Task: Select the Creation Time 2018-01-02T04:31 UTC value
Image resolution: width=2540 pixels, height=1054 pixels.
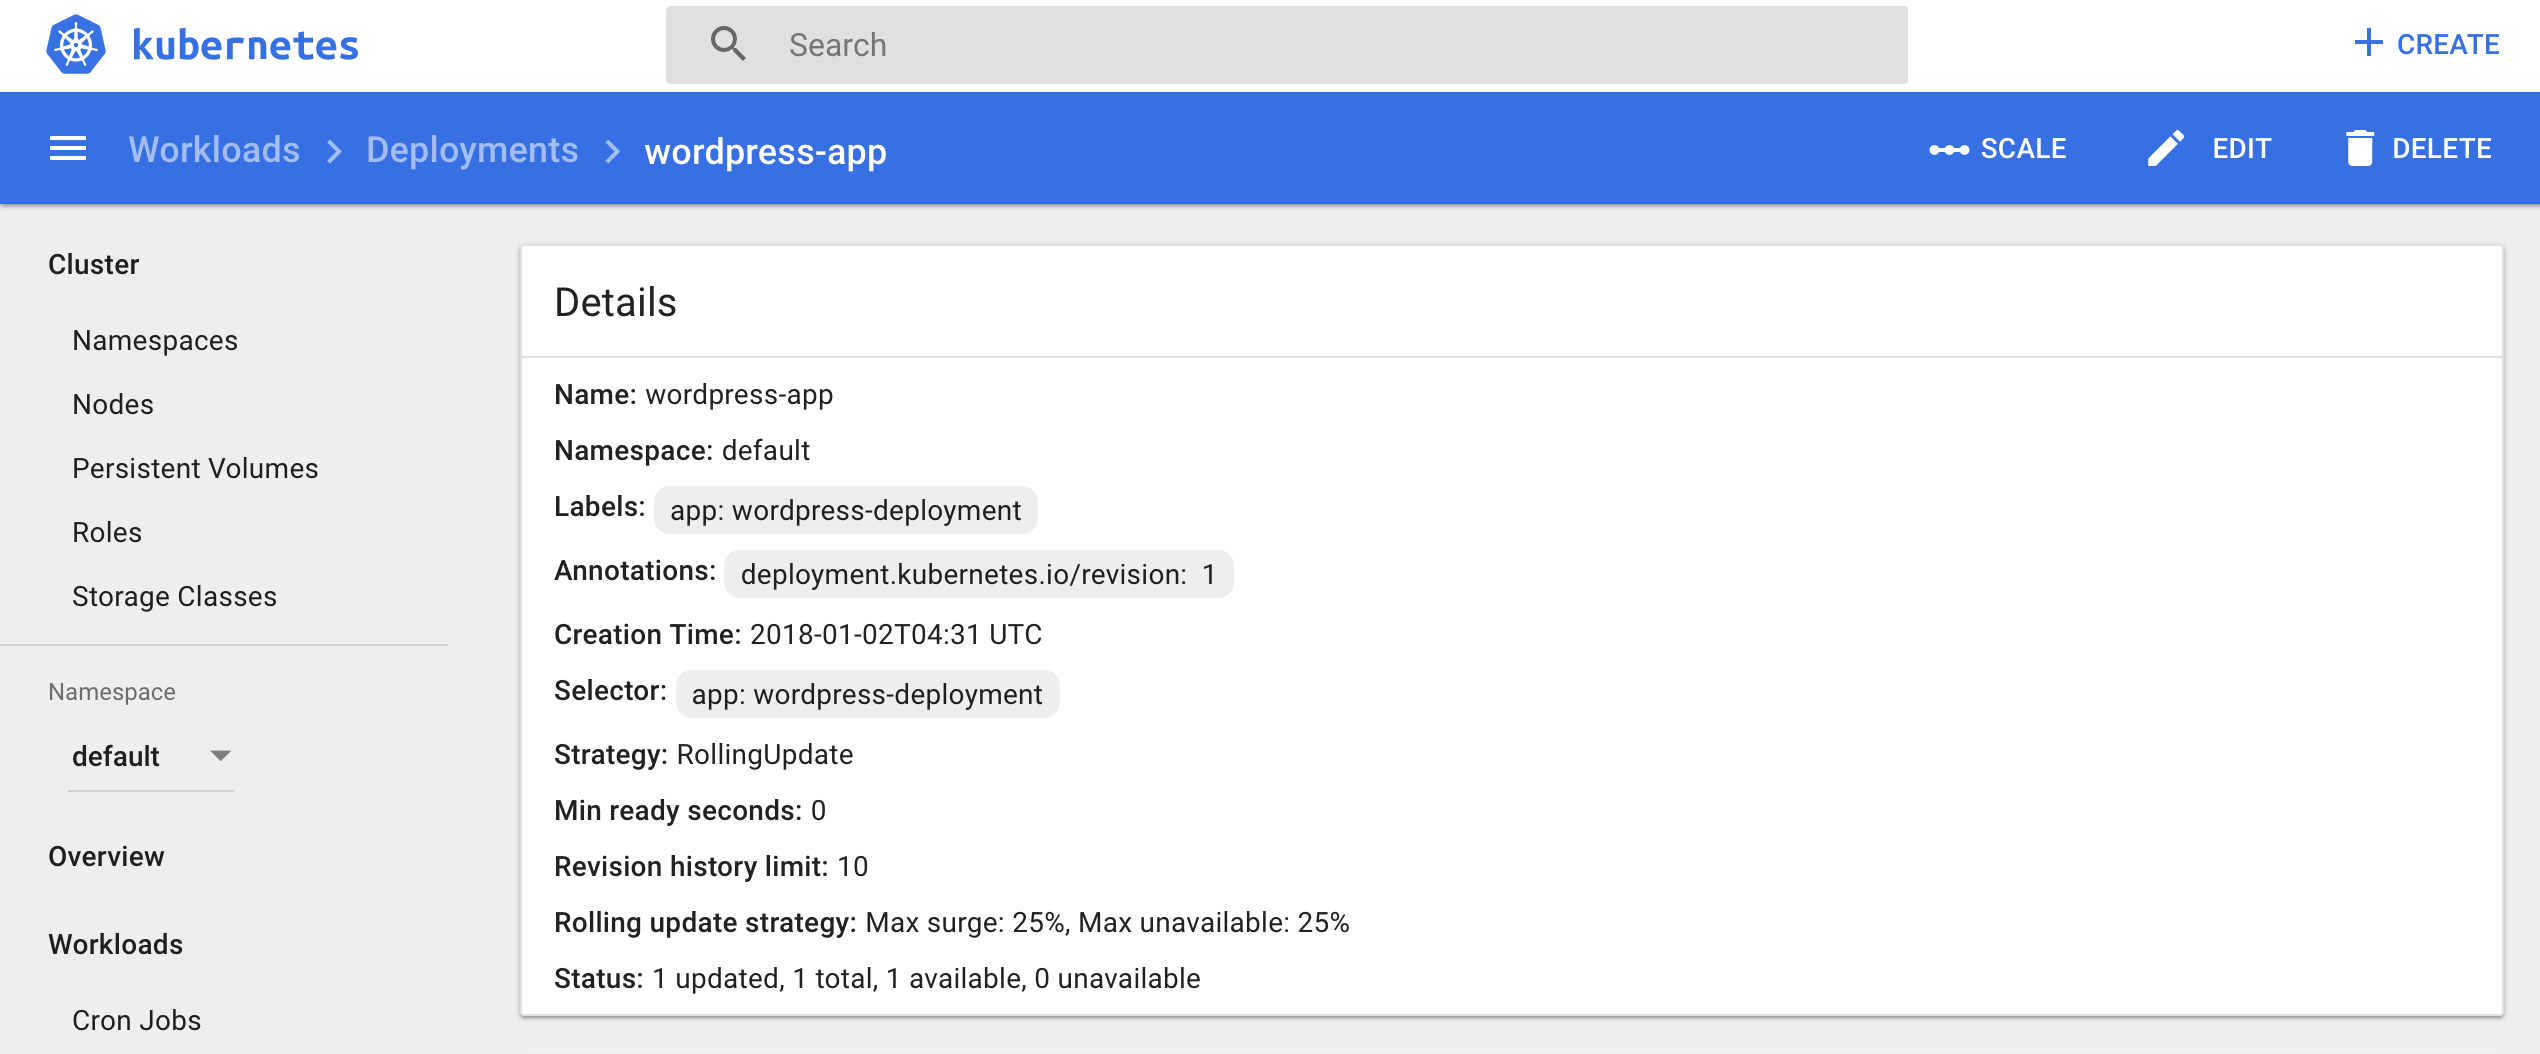Action: 896,635
